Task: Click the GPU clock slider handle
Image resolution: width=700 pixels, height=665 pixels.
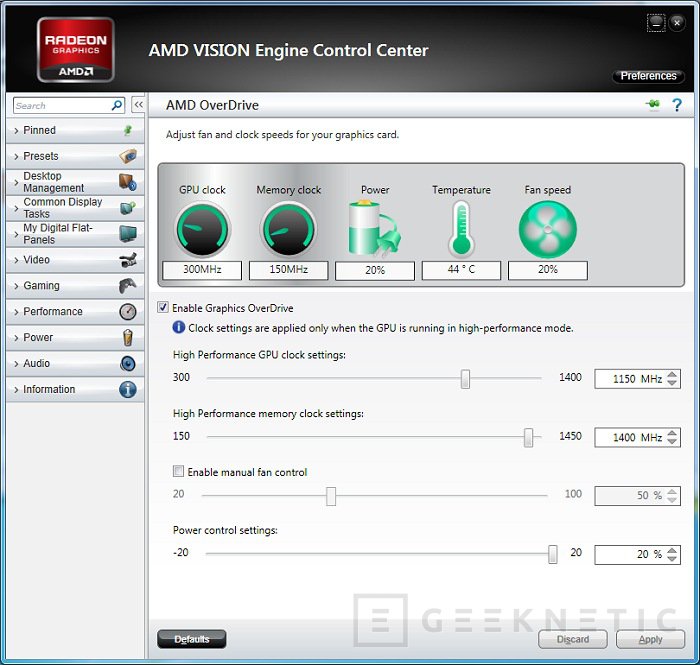Action: [465, 379]
